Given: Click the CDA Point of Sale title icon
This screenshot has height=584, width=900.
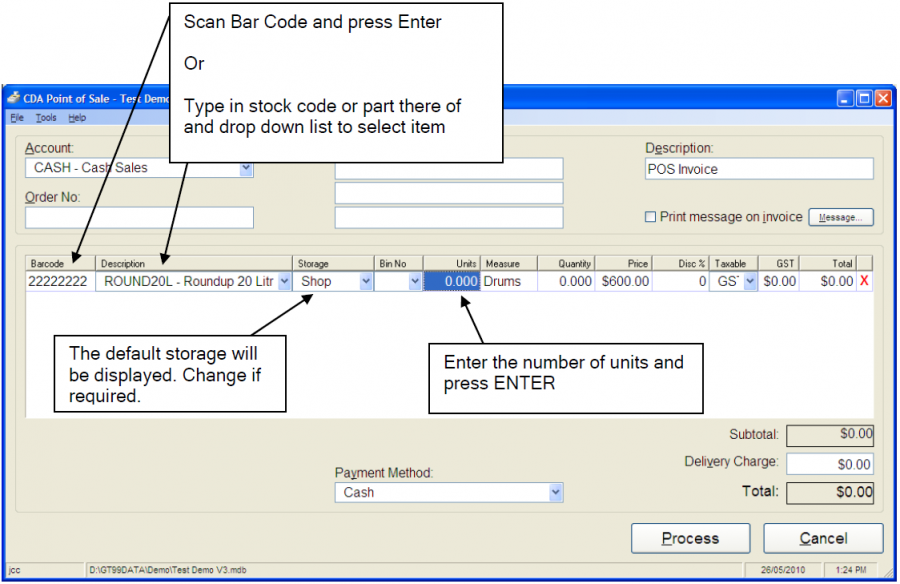Looking at the screenshot, I should [x=14, y=98].
